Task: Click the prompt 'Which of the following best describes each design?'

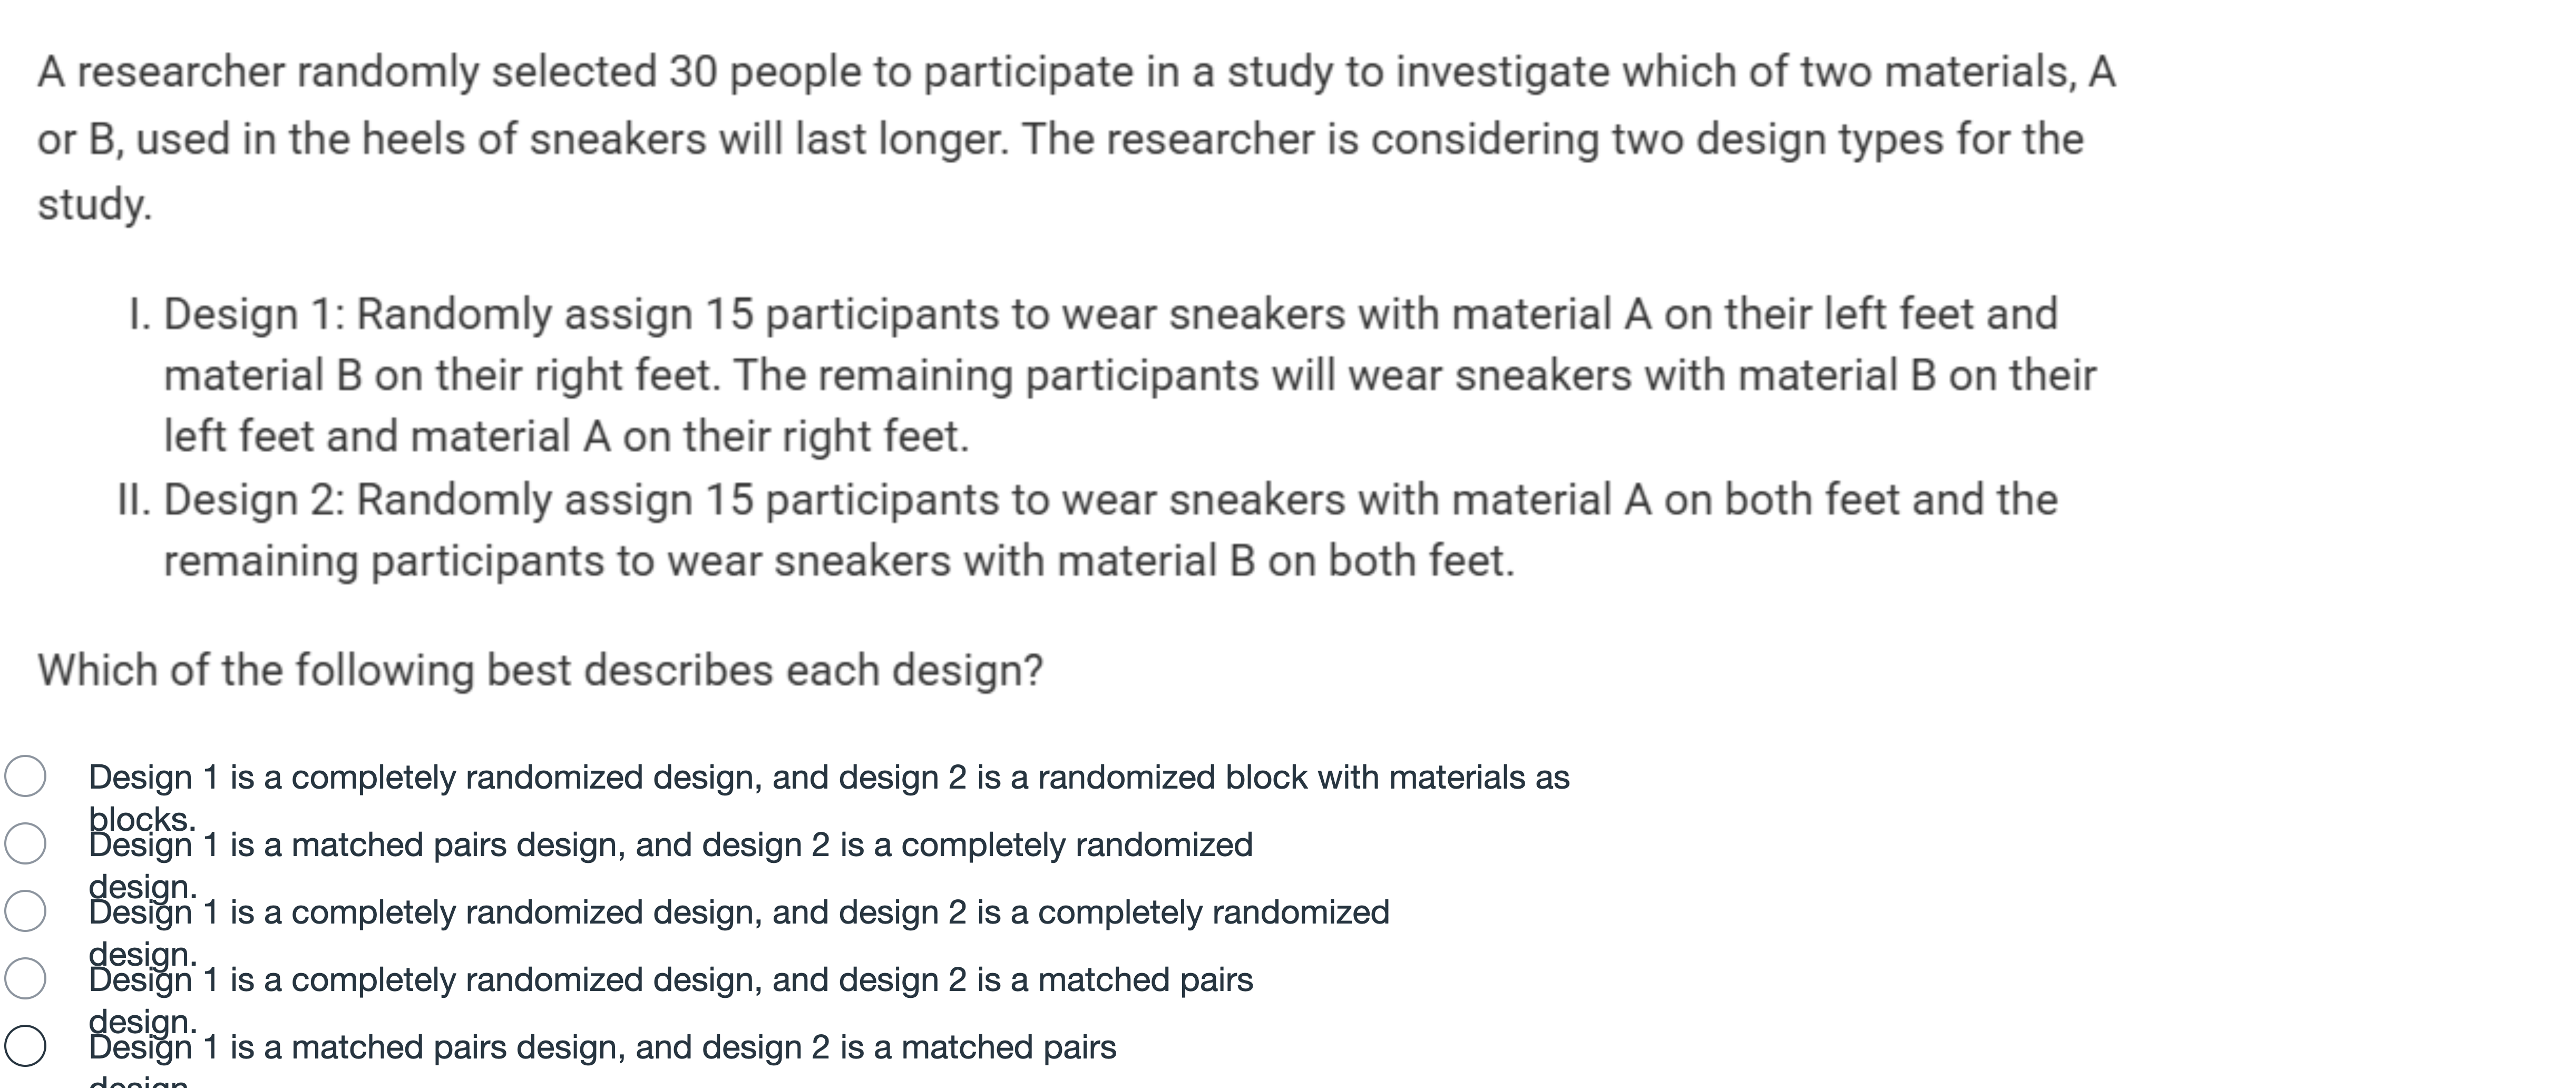Action: tap(540, 670)
